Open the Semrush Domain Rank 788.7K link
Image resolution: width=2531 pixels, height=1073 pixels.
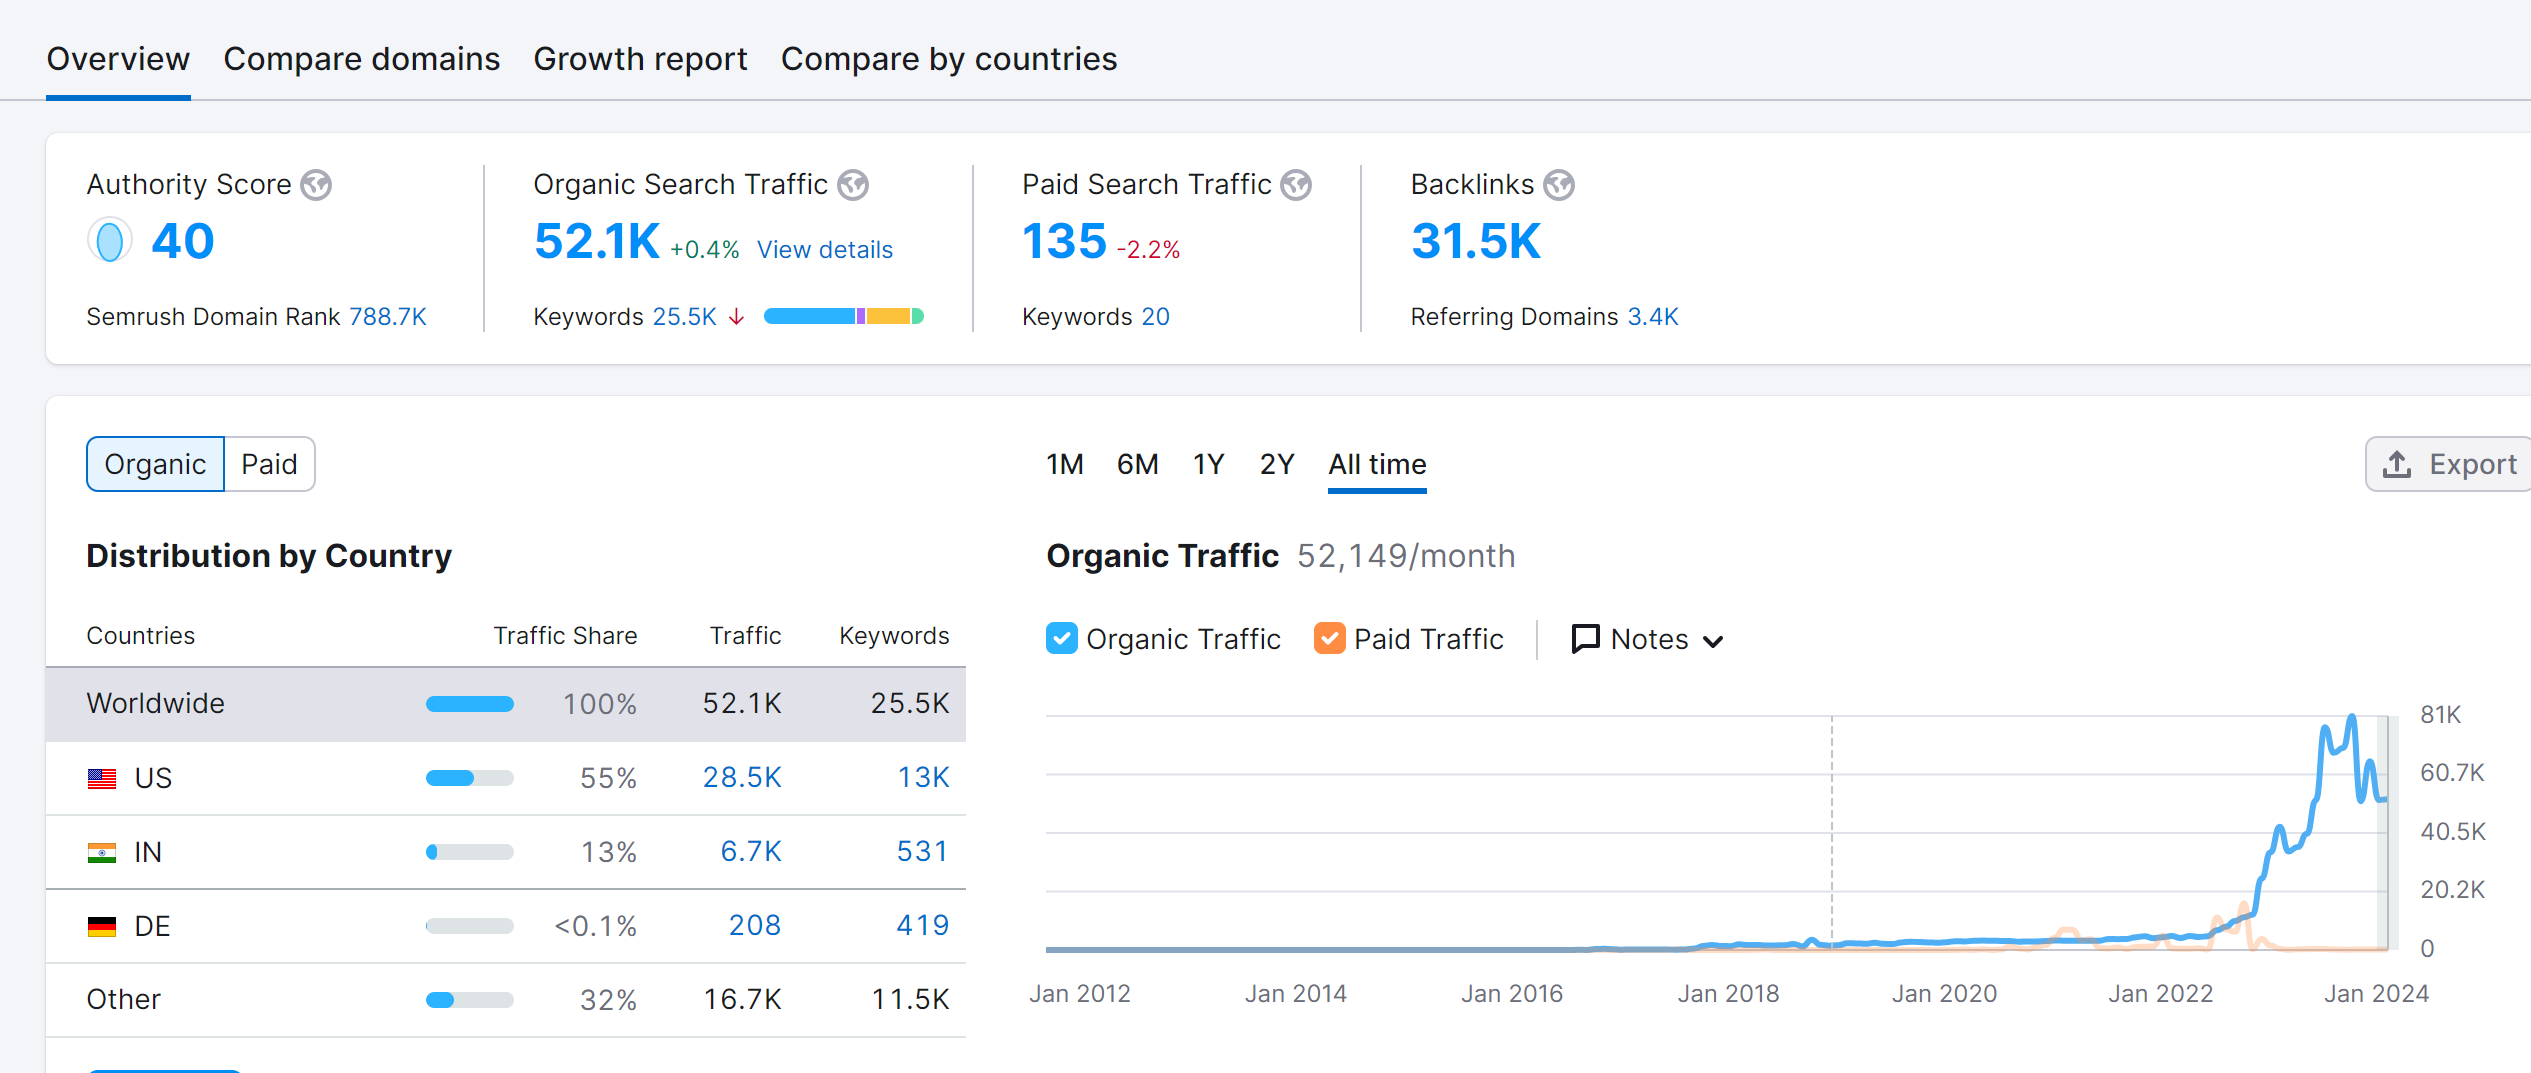tap(388, 317)
